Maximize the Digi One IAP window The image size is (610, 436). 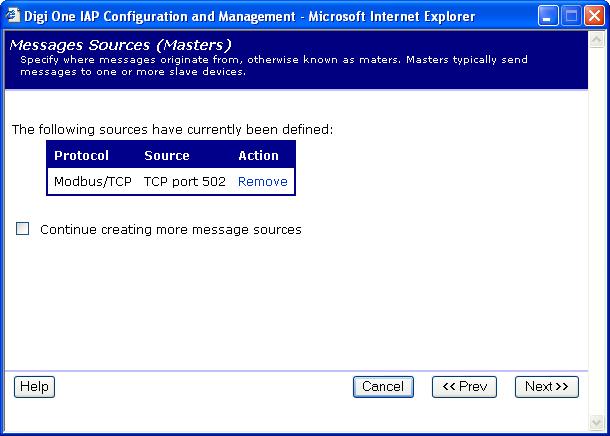coord(570,16)
